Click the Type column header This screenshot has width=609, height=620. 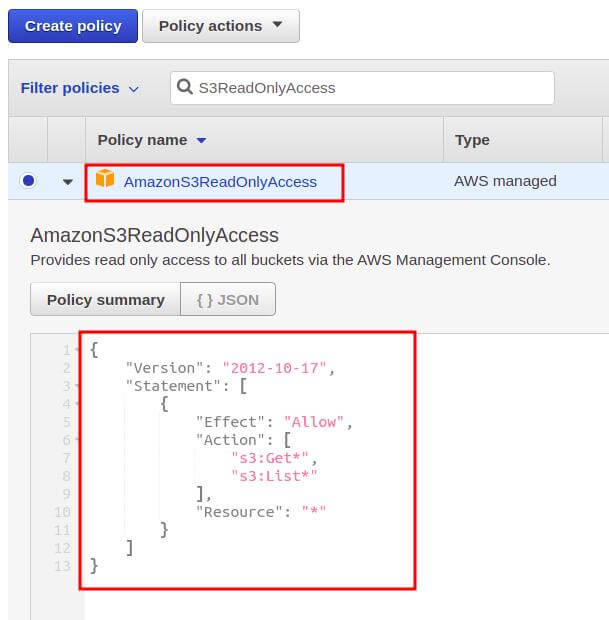point(472,140)
